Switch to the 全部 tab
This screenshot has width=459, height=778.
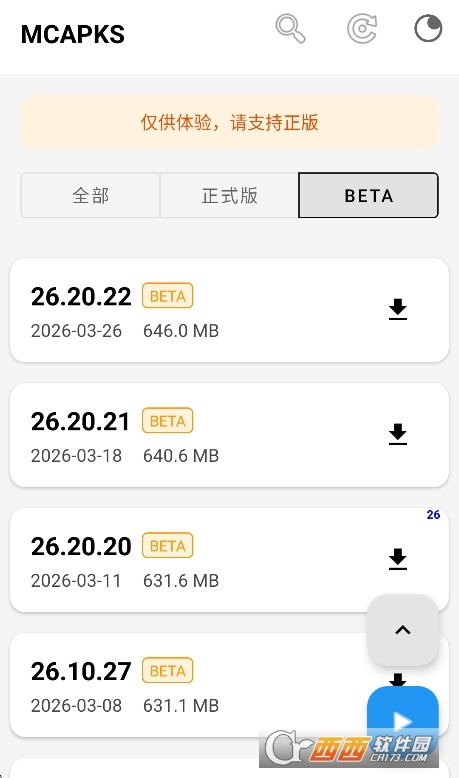(x=90, y=195)
